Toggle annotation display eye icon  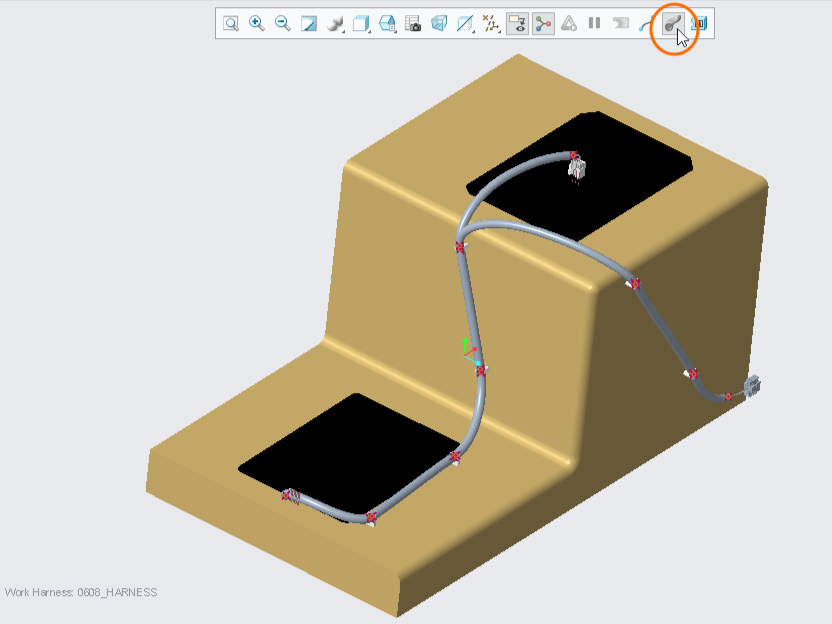[517, 24]
